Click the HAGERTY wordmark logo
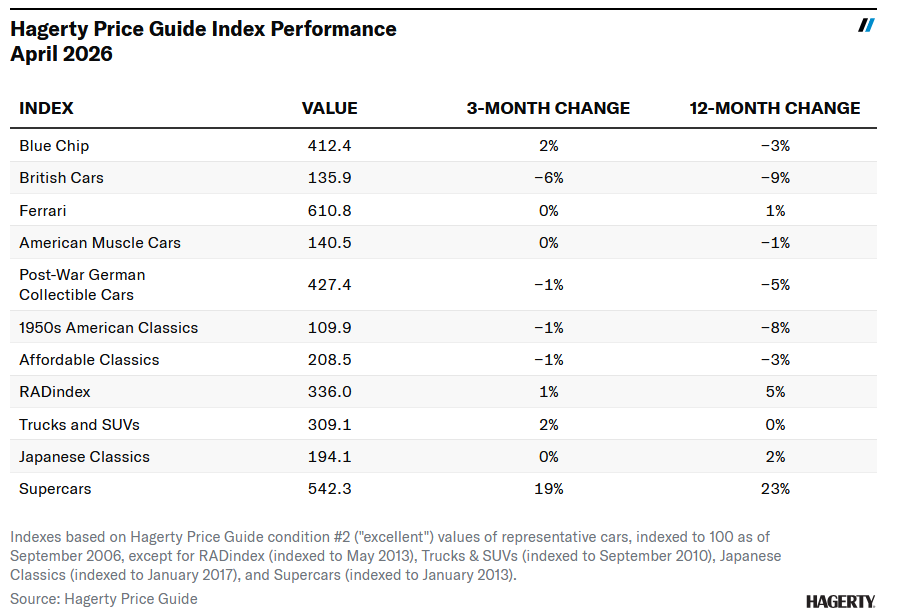 point(840,601)
